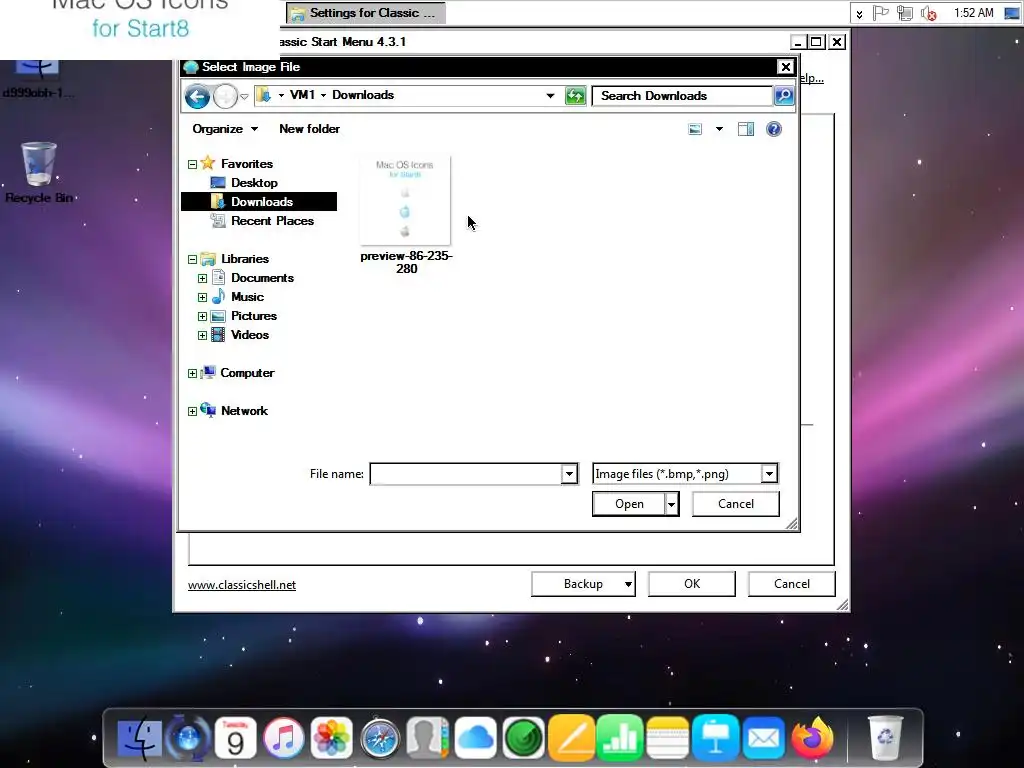Open www.classicshell.net link
This screenshot has height=768, width=1024.
pos(242,584)
